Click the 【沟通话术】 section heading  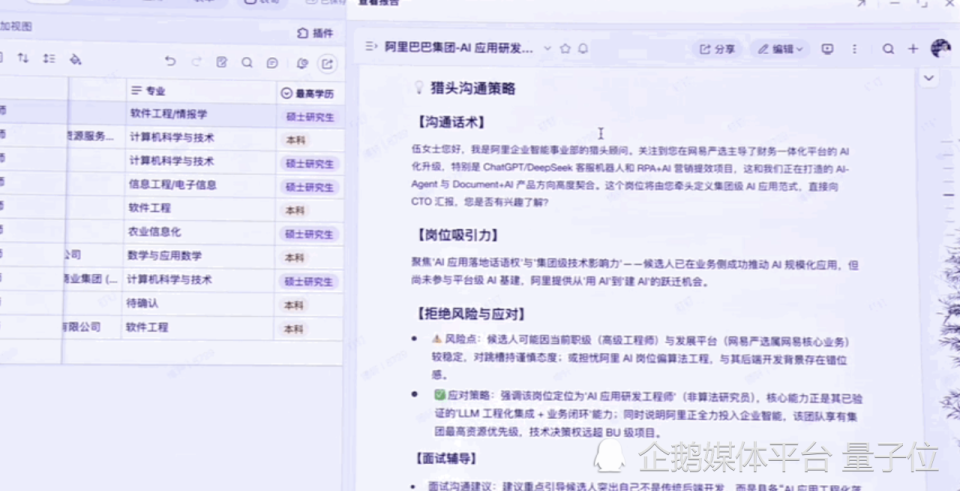tap(451, 122)
